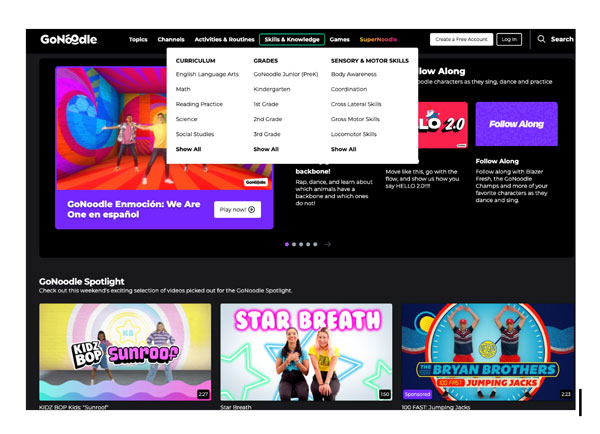Open the Games menu item
The image size is (600, 434).
340,39
